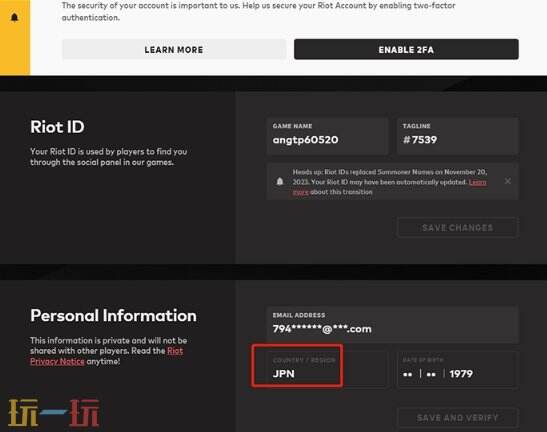Open the Learn more link about transition
The image size is (547, 432).
[x=477, y=182]
